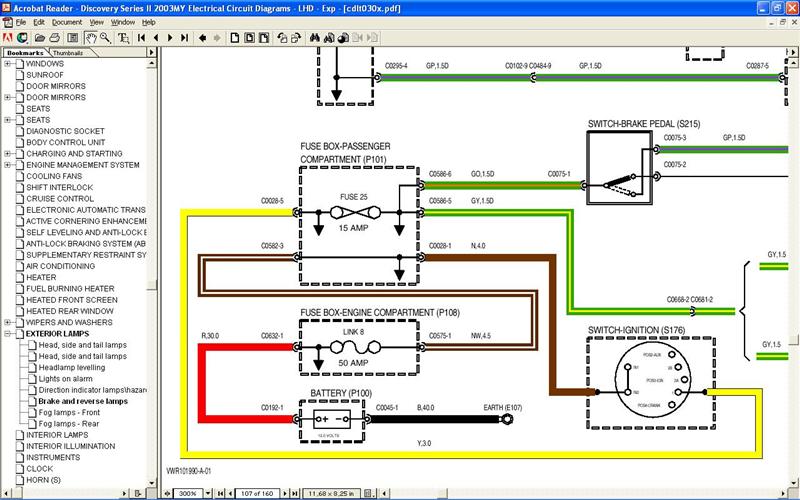Switch to the Thumbnails tab
This screenshot has width=800, height=500.
[x=67, y=53]
